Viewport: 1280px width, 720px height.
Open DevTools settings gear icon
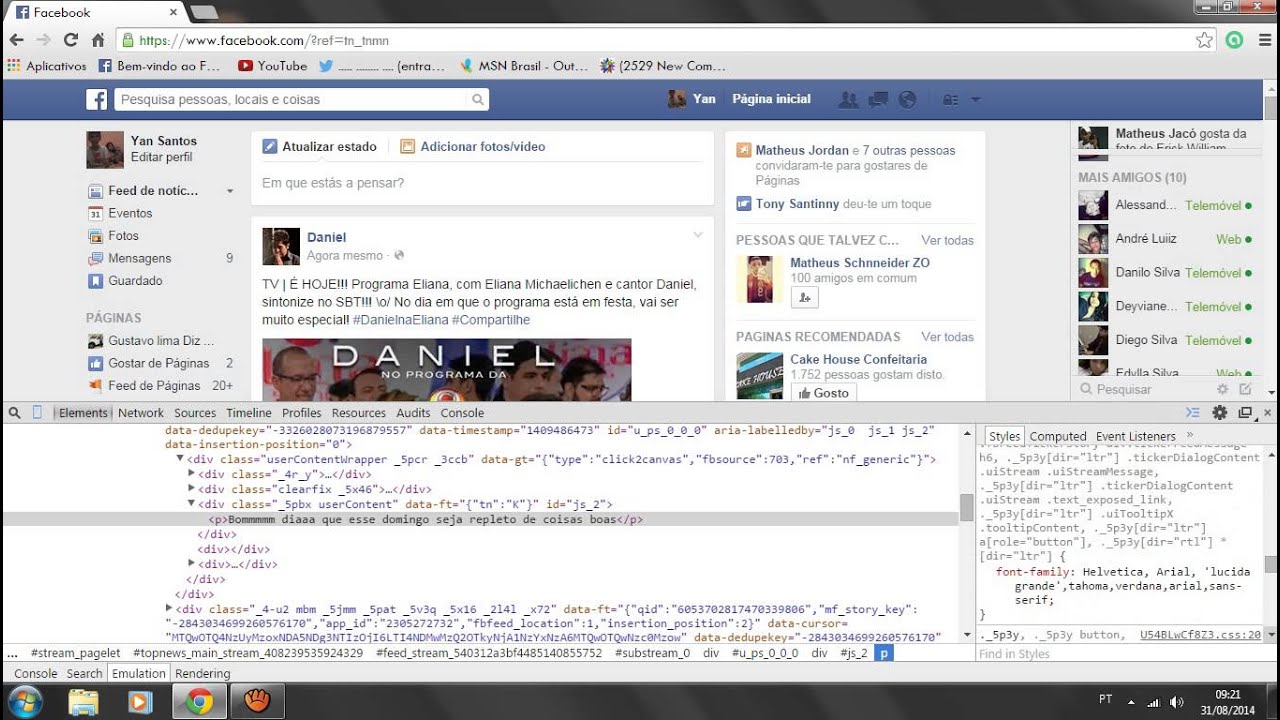point(1219,412)
